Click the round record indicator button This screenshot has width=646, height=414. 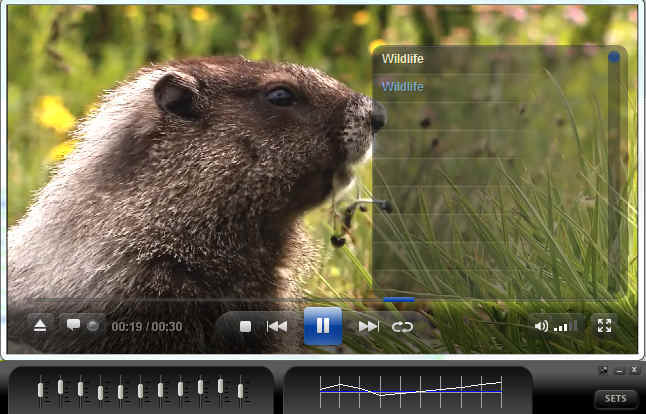92,325
